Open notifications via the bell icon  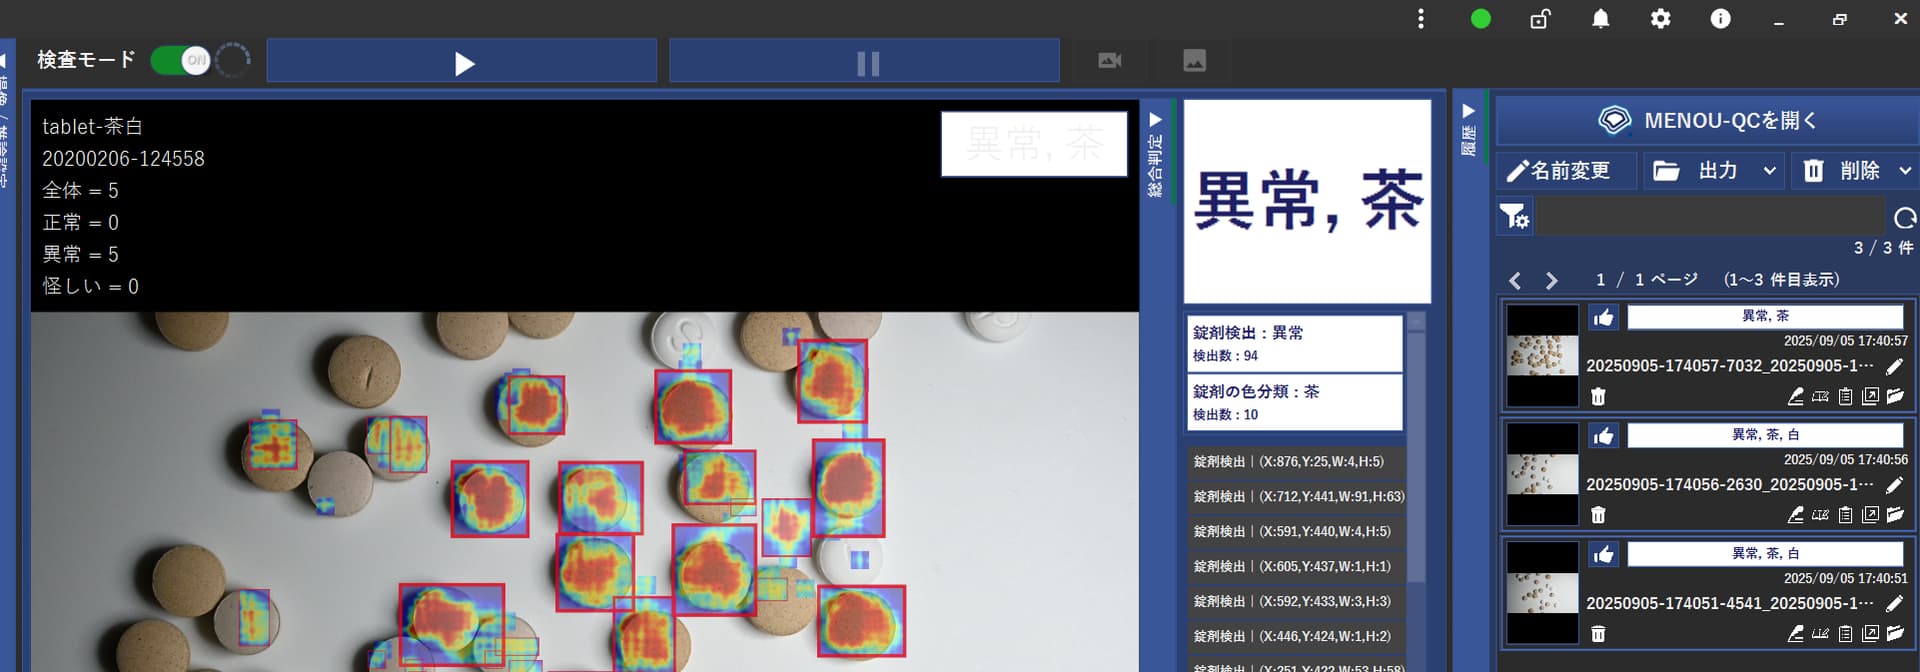[x=1601, y=19]
